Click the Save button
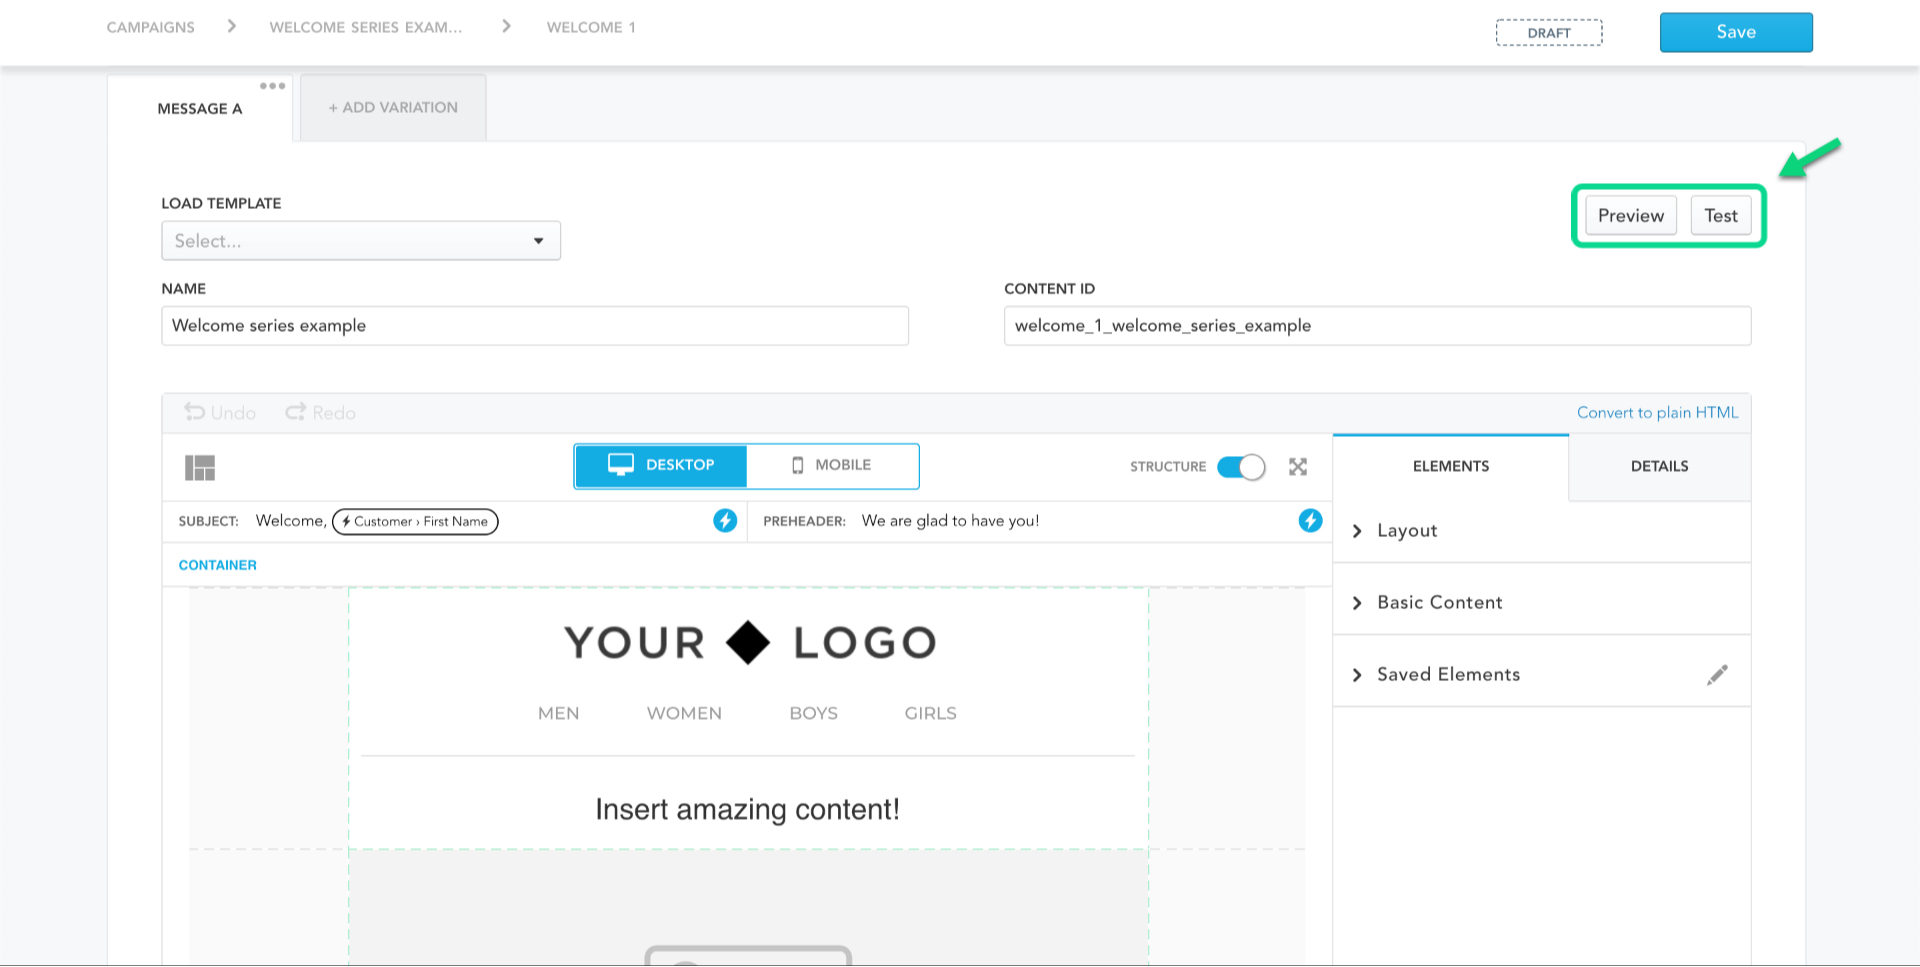 coord(1736,32)
